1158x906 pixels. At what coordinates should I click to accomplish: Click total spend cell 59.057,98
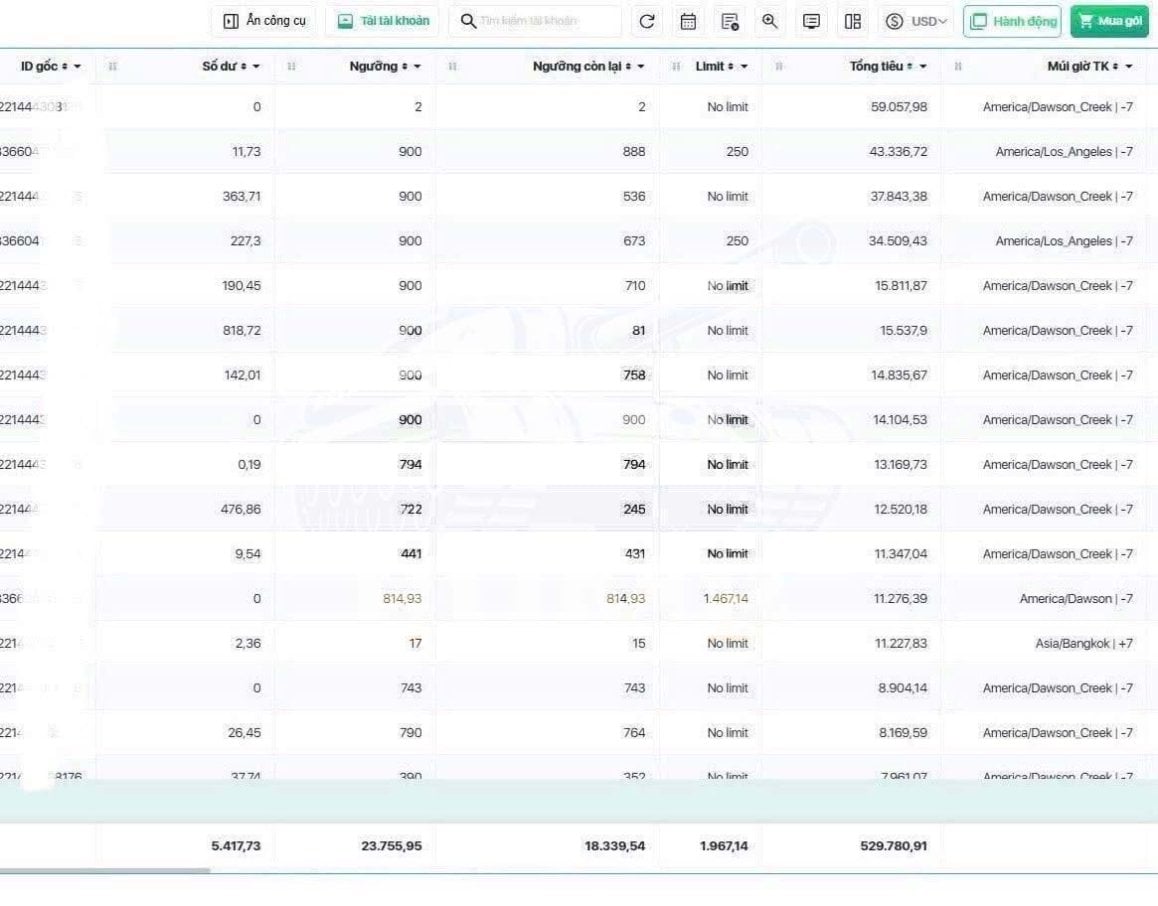(899, 107)
